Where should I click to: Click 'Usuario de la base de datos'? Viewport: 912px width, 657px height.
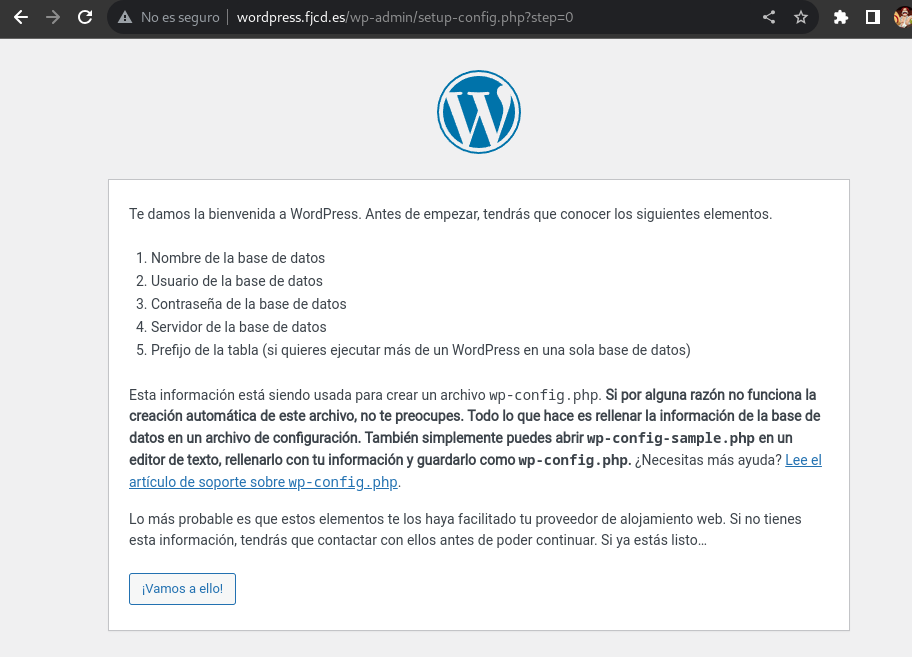pos(237,281)
